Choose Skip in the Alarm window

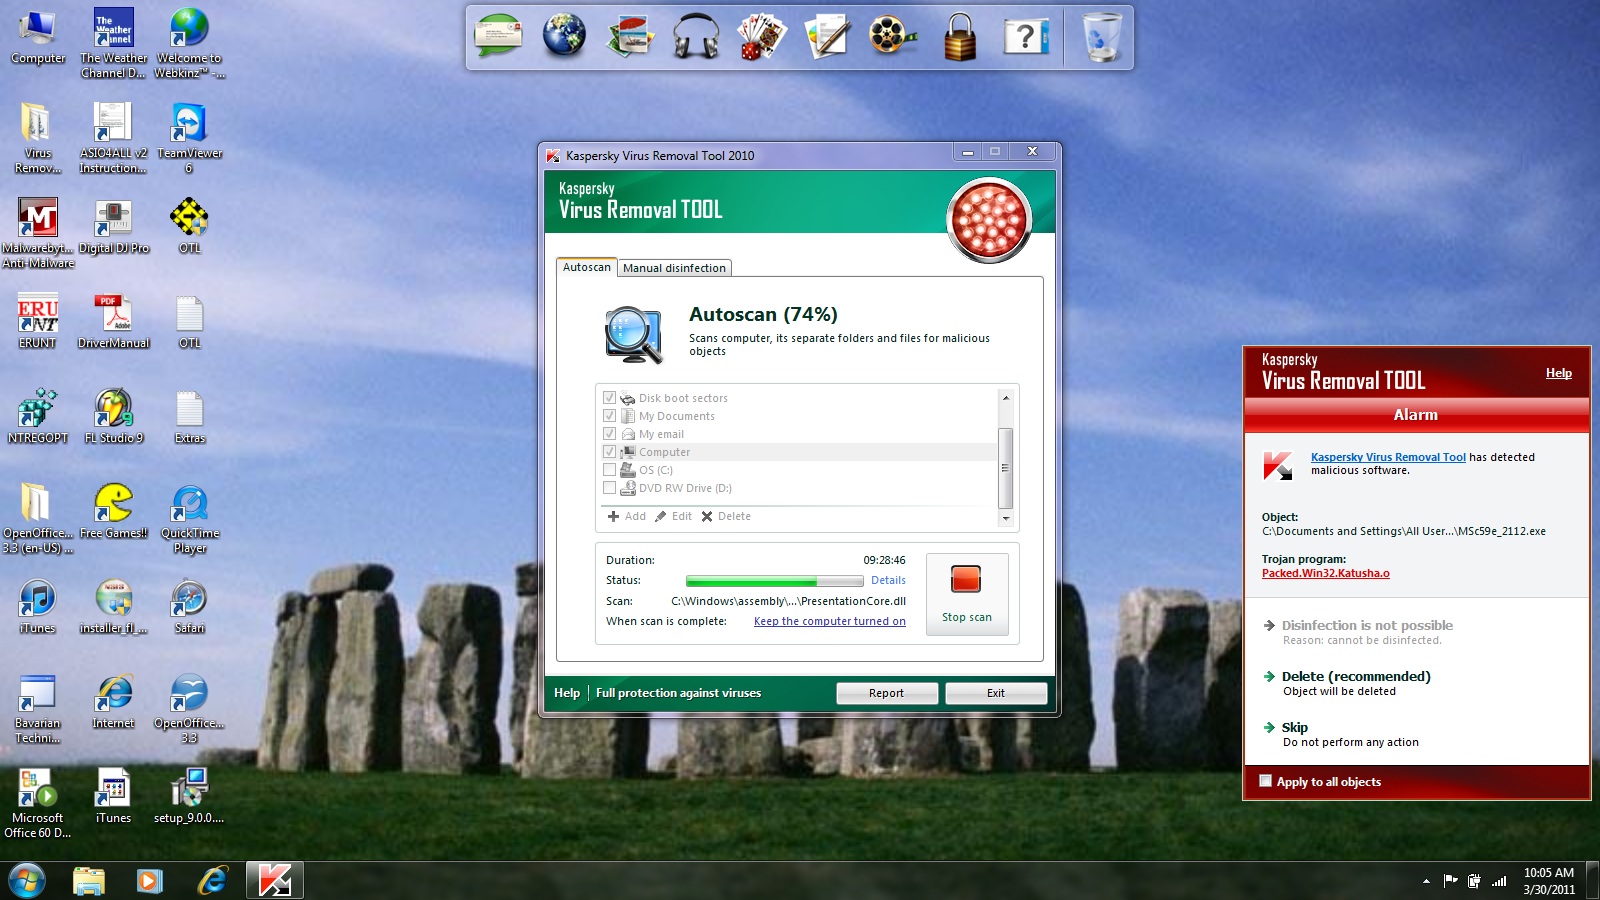(x=1295, y=727)
